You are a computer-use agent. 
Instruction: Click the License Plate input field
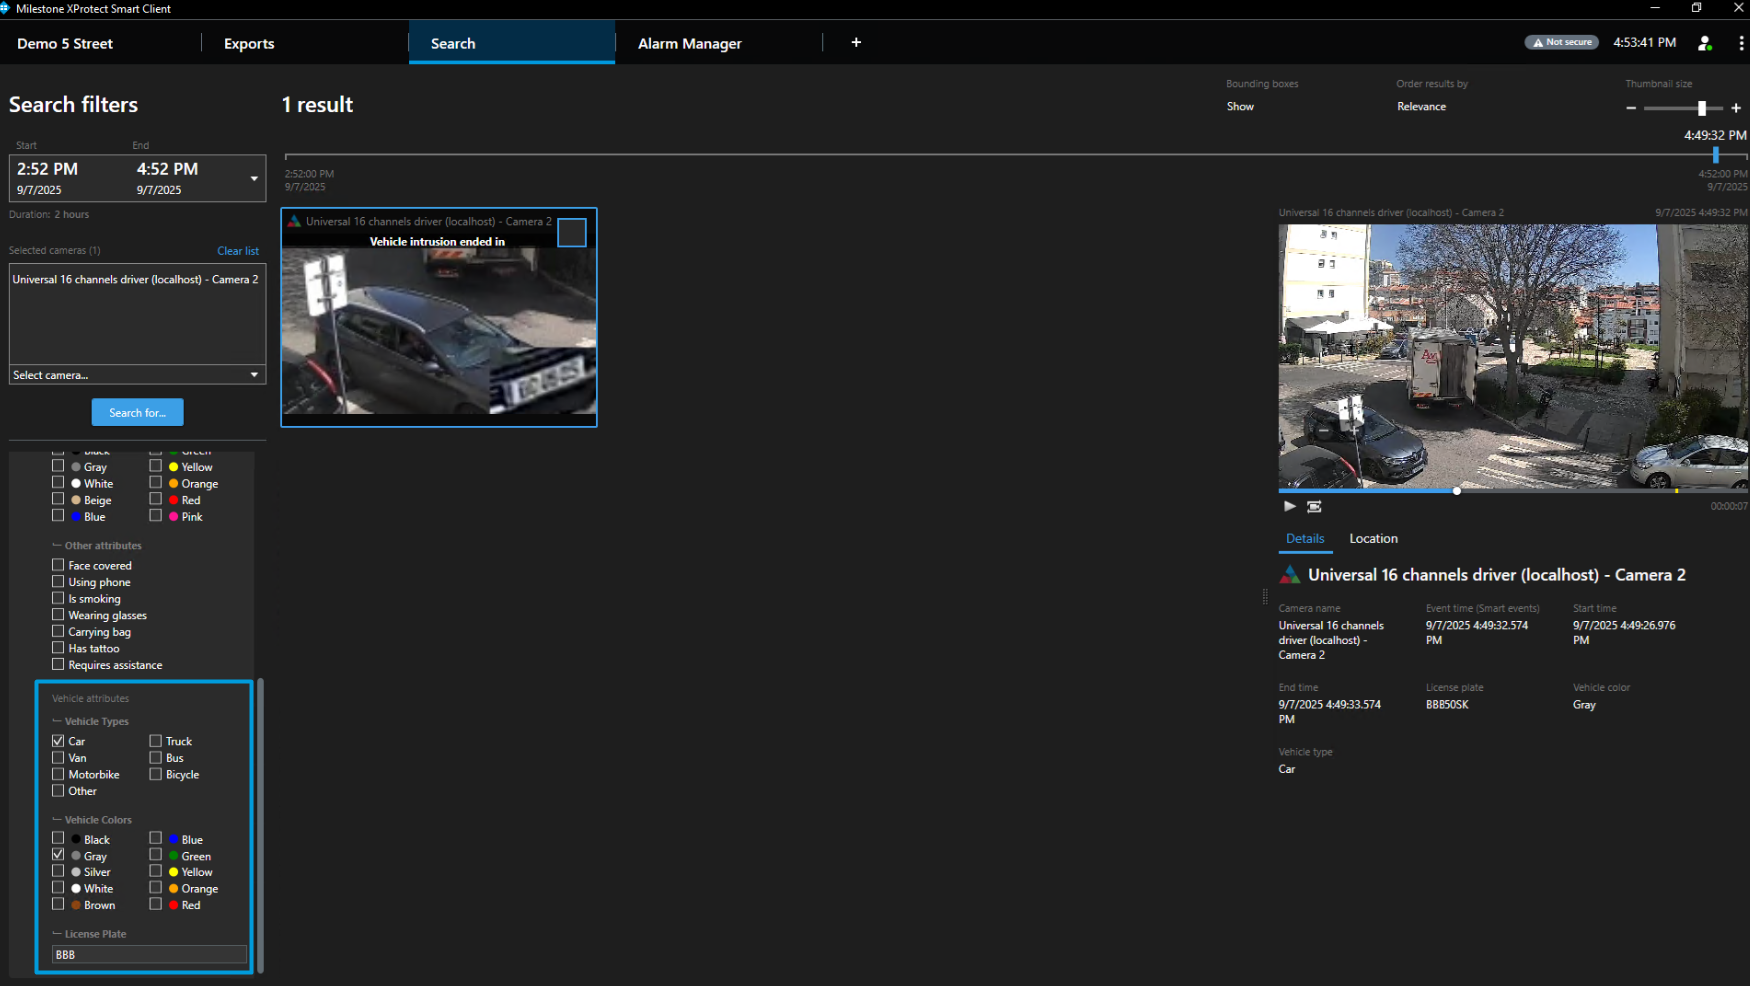pos(149,955)
